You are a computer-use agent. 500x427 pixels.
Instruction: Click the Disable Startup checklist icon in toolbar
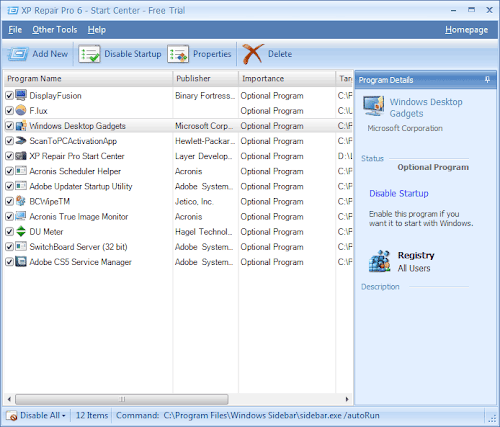tap(89, 54)
